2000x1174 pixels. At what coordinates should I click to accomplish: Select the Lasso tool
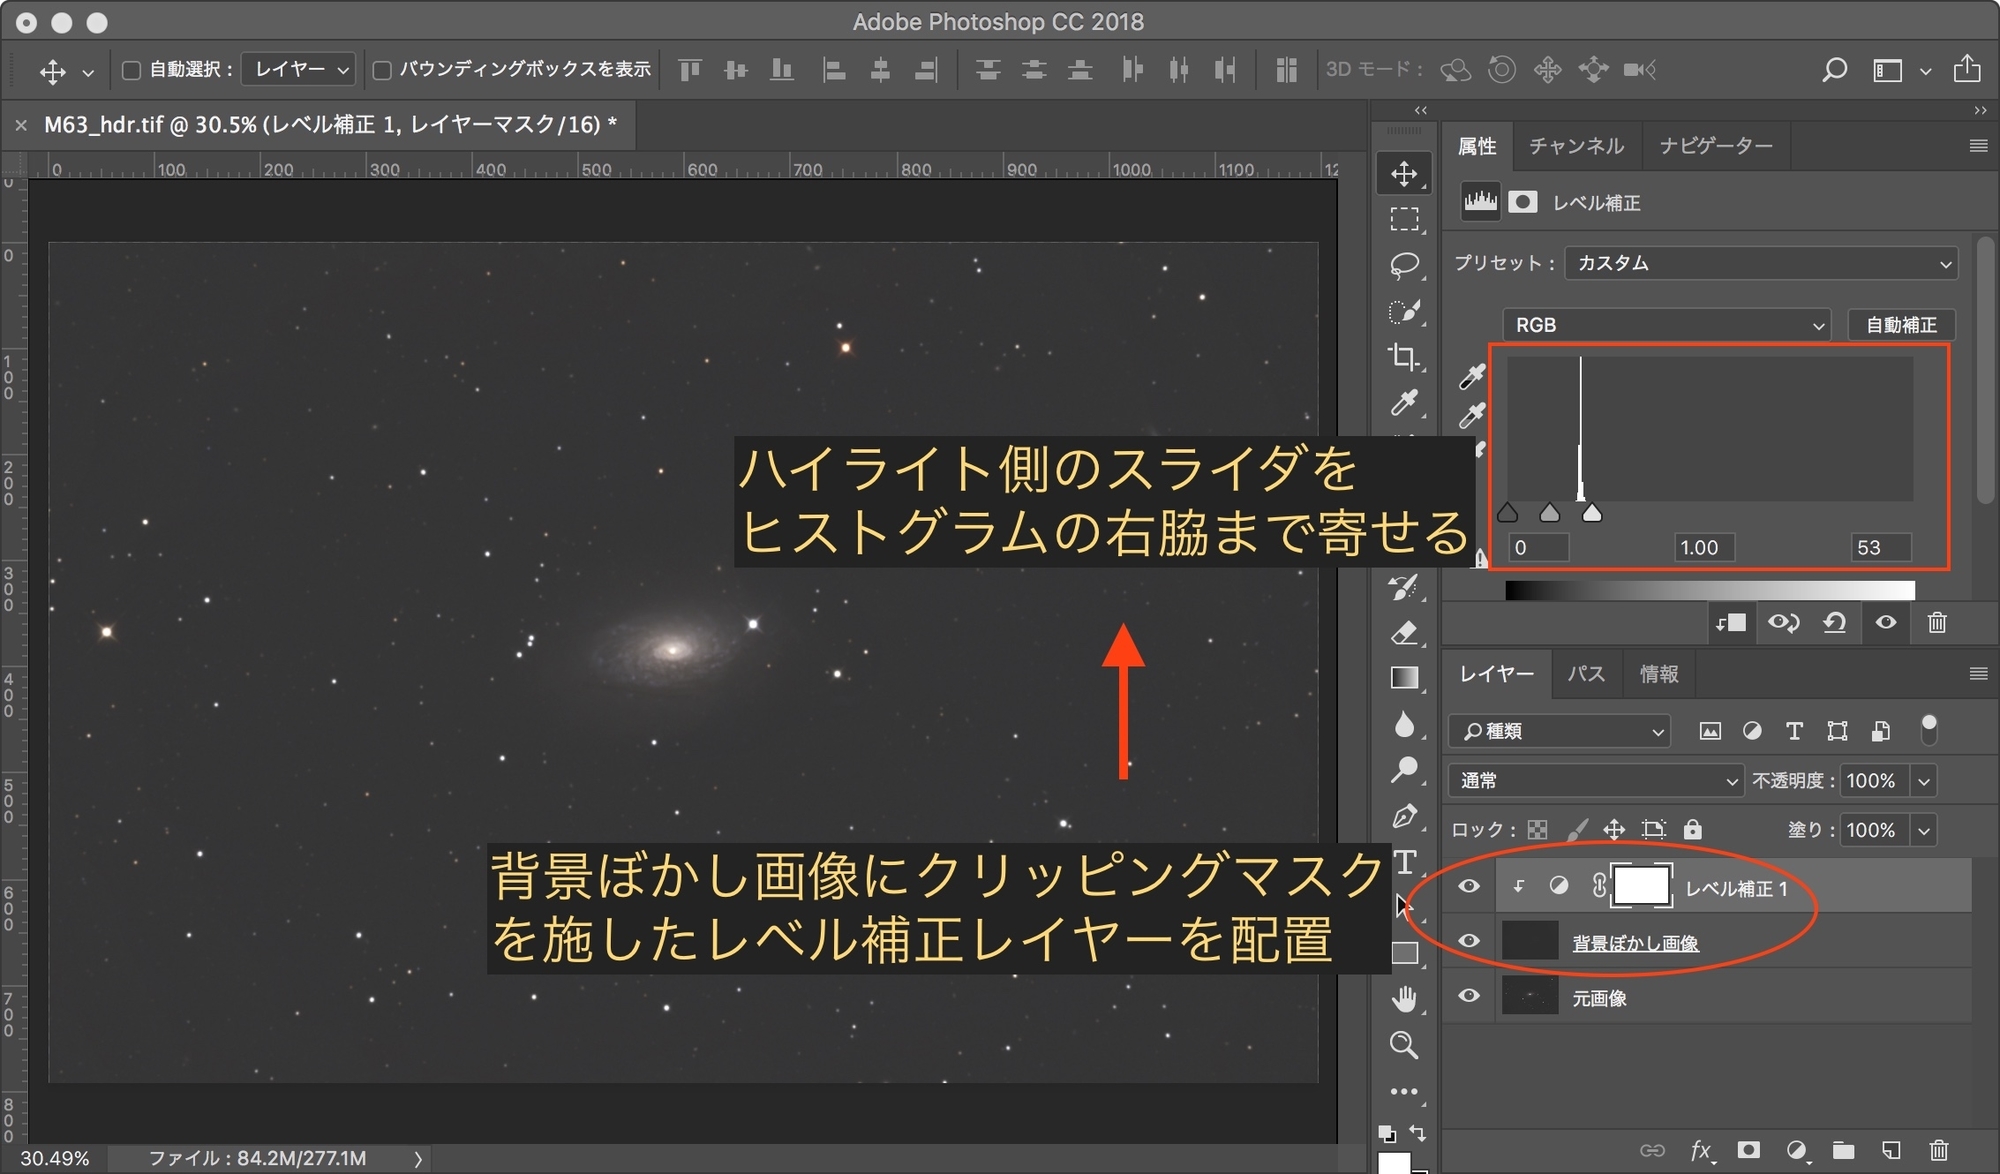click(x=1405, y=265)
